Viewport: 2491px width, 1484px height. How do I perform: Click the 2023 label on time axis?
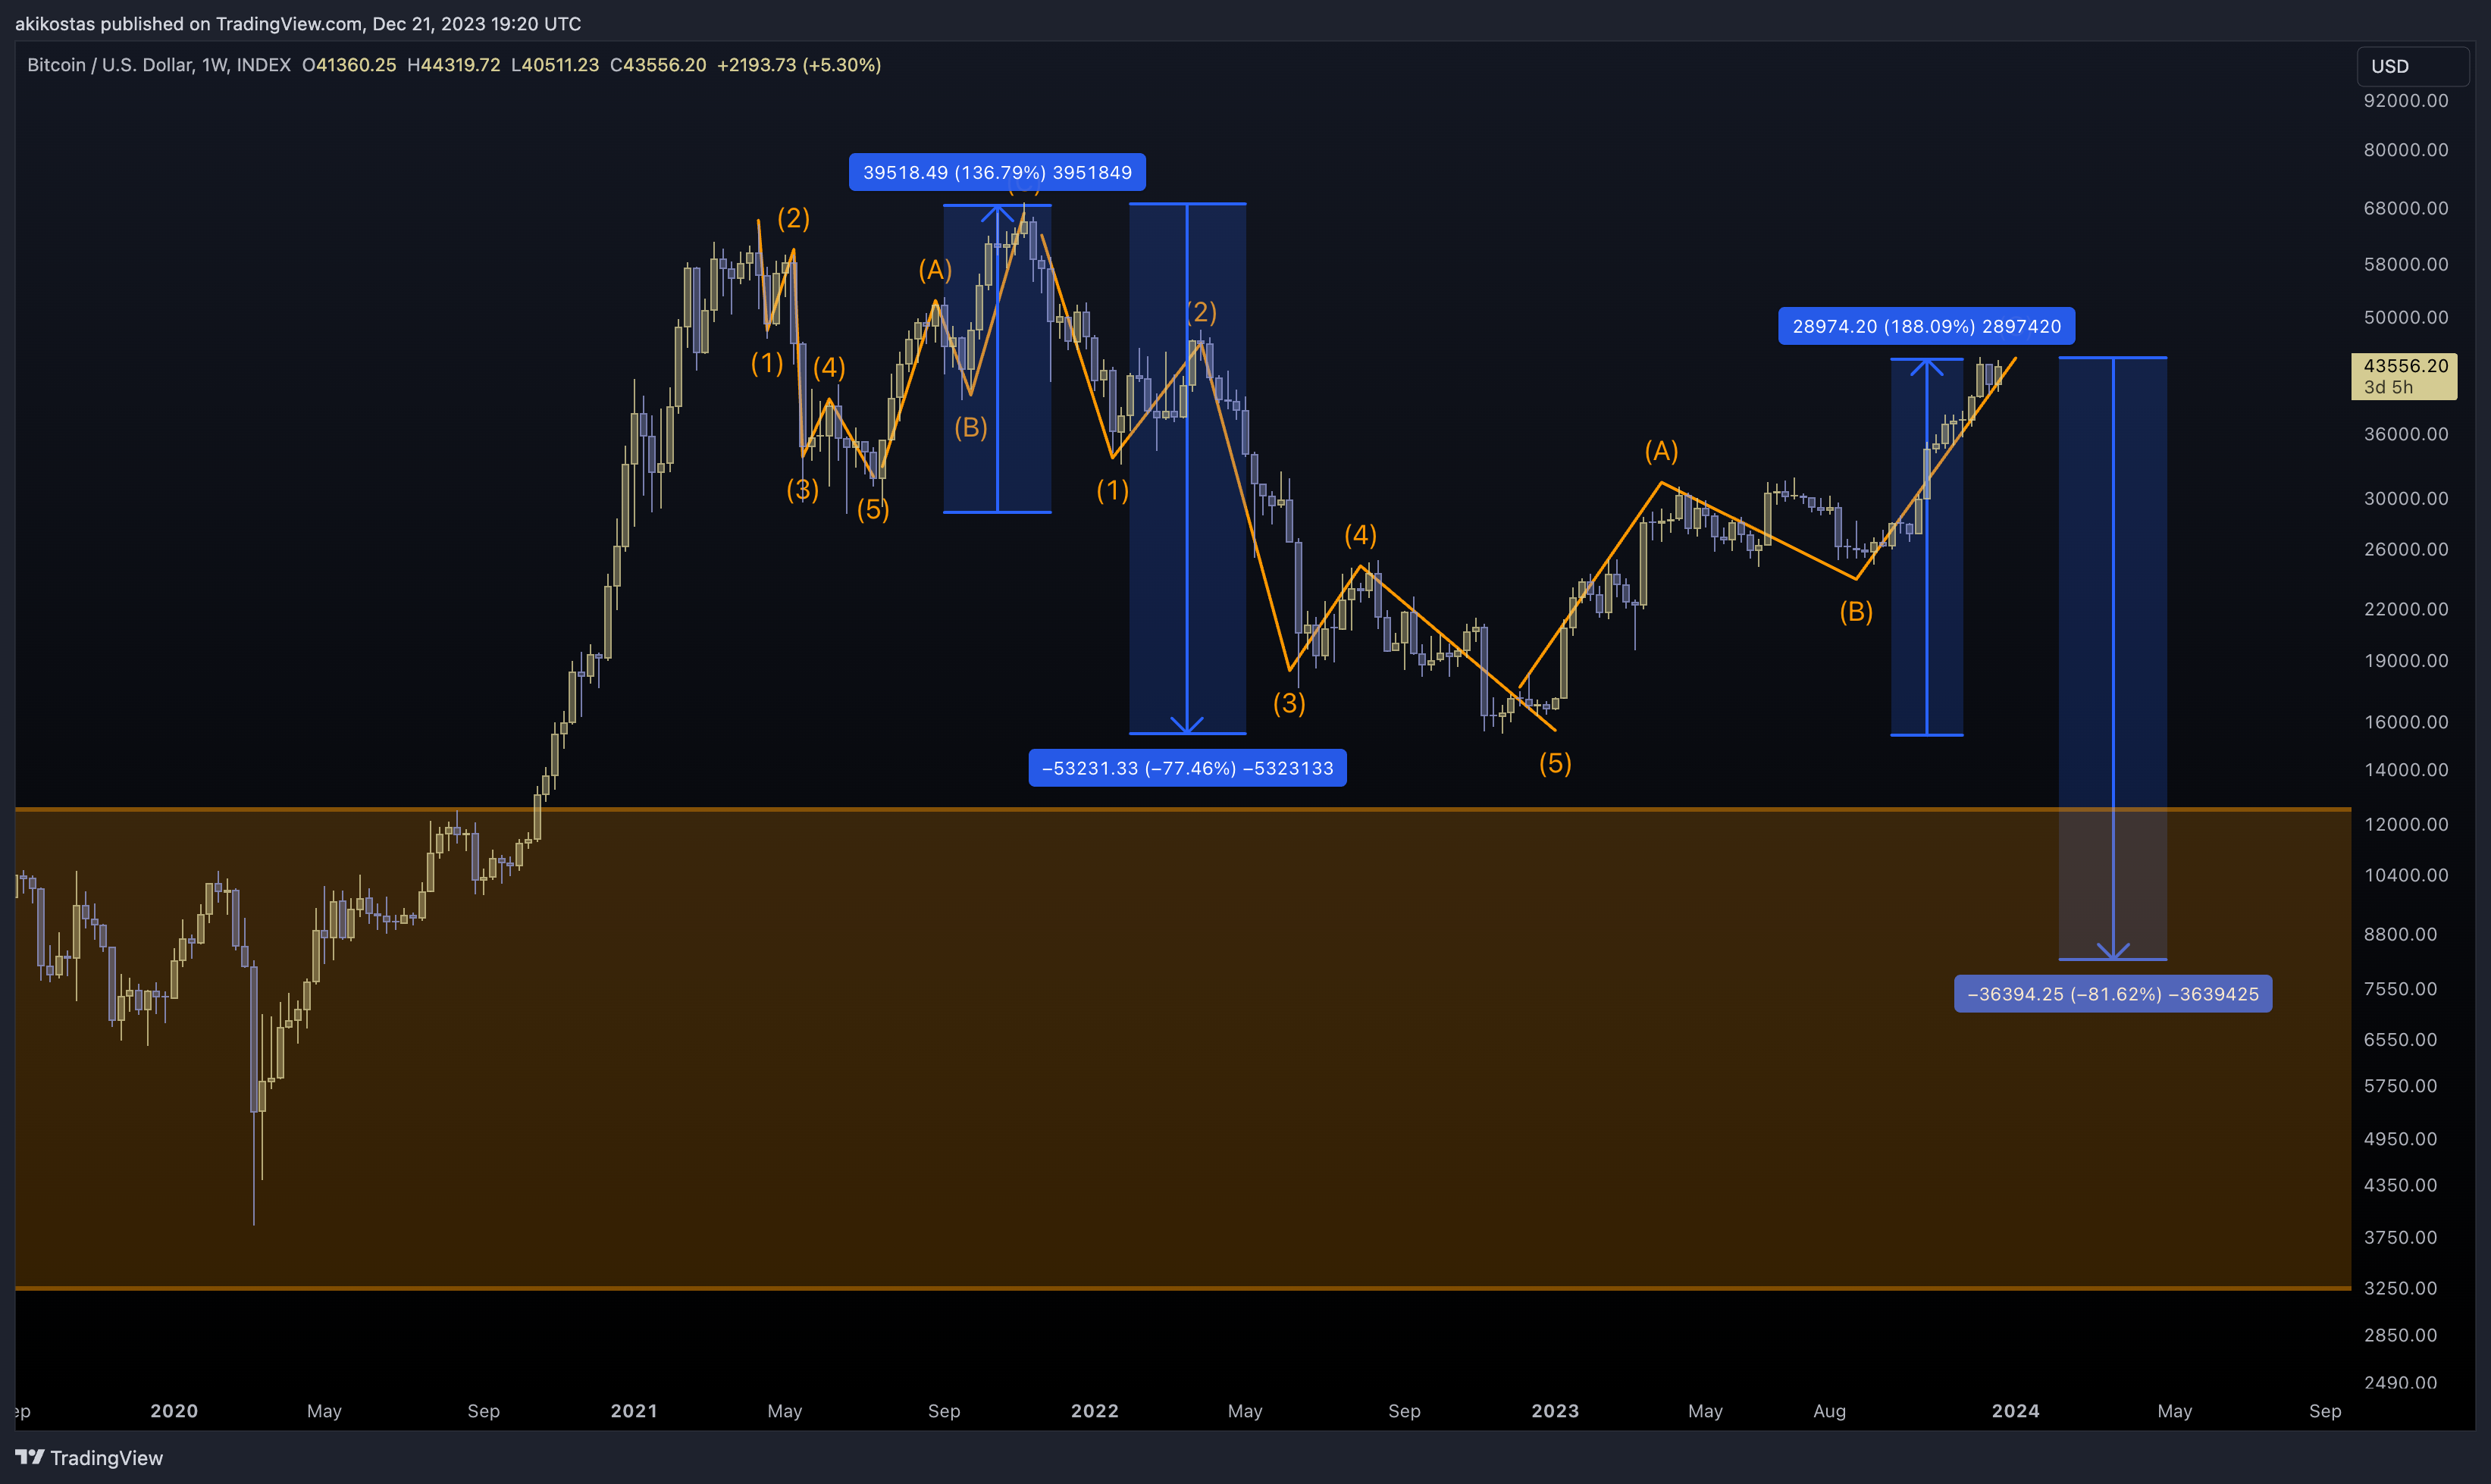click(1555, 1411)
